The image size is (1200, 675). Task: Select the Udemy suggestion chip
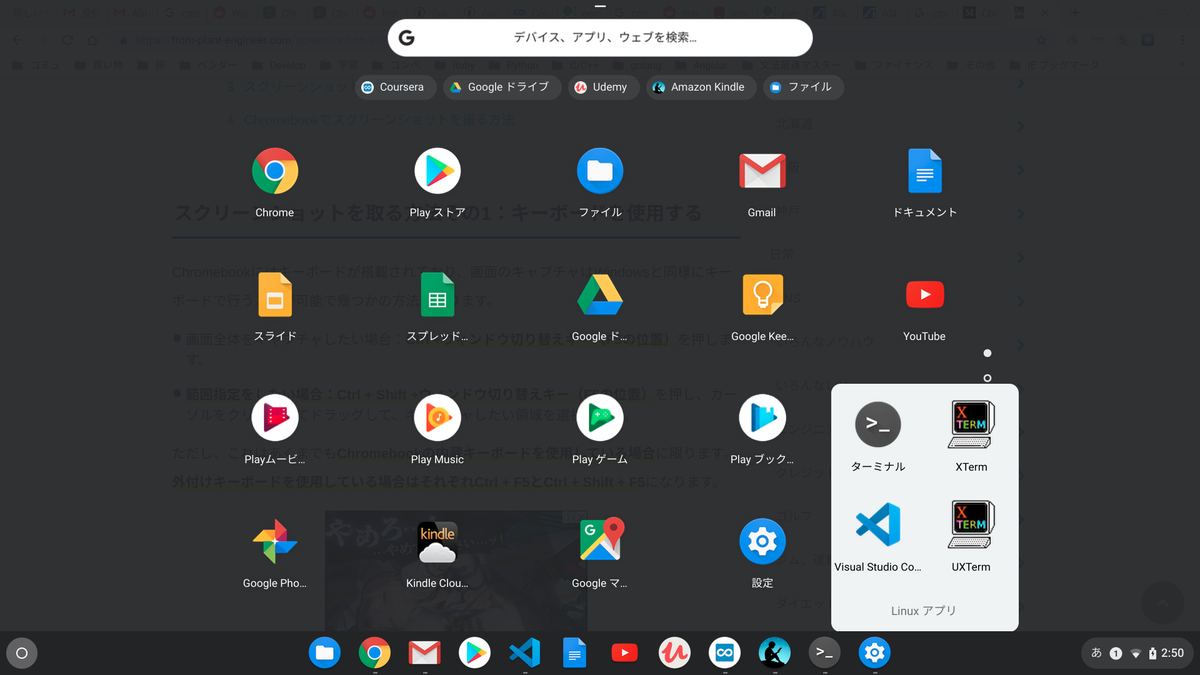602,87
